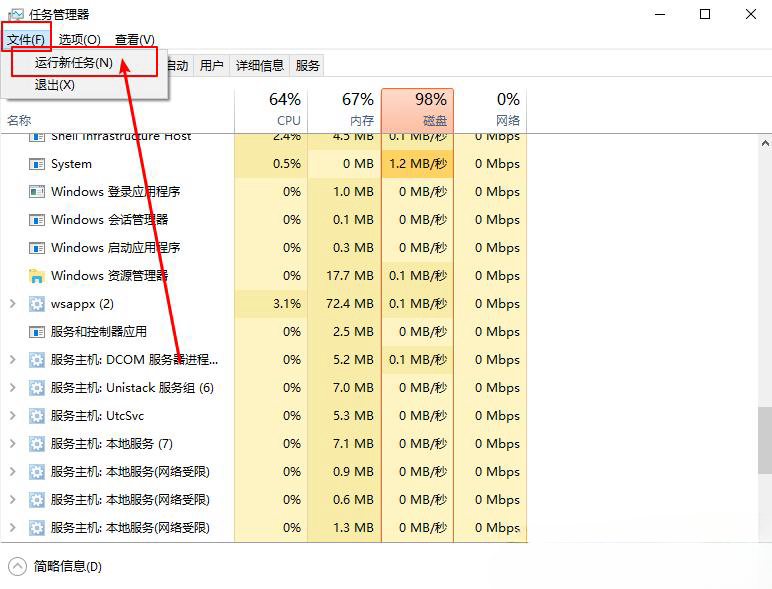
Task: Click the 服务和控制器应用 process icon
Action: (x=36, y=332)
